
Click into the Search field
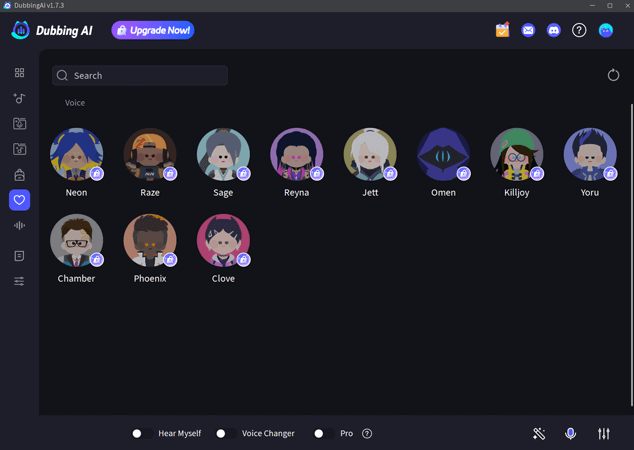140,76
